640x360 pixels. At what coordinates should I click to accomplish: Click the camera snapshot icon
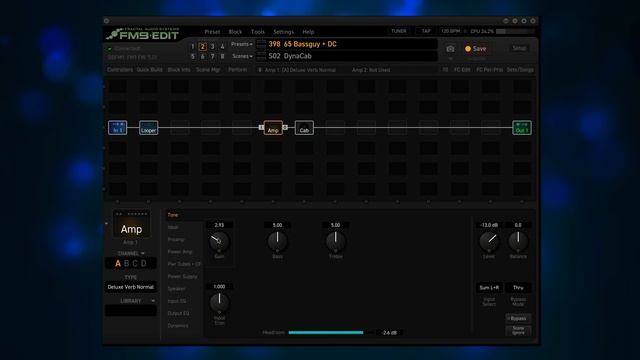pyautogui.click(x=450, y=49)
